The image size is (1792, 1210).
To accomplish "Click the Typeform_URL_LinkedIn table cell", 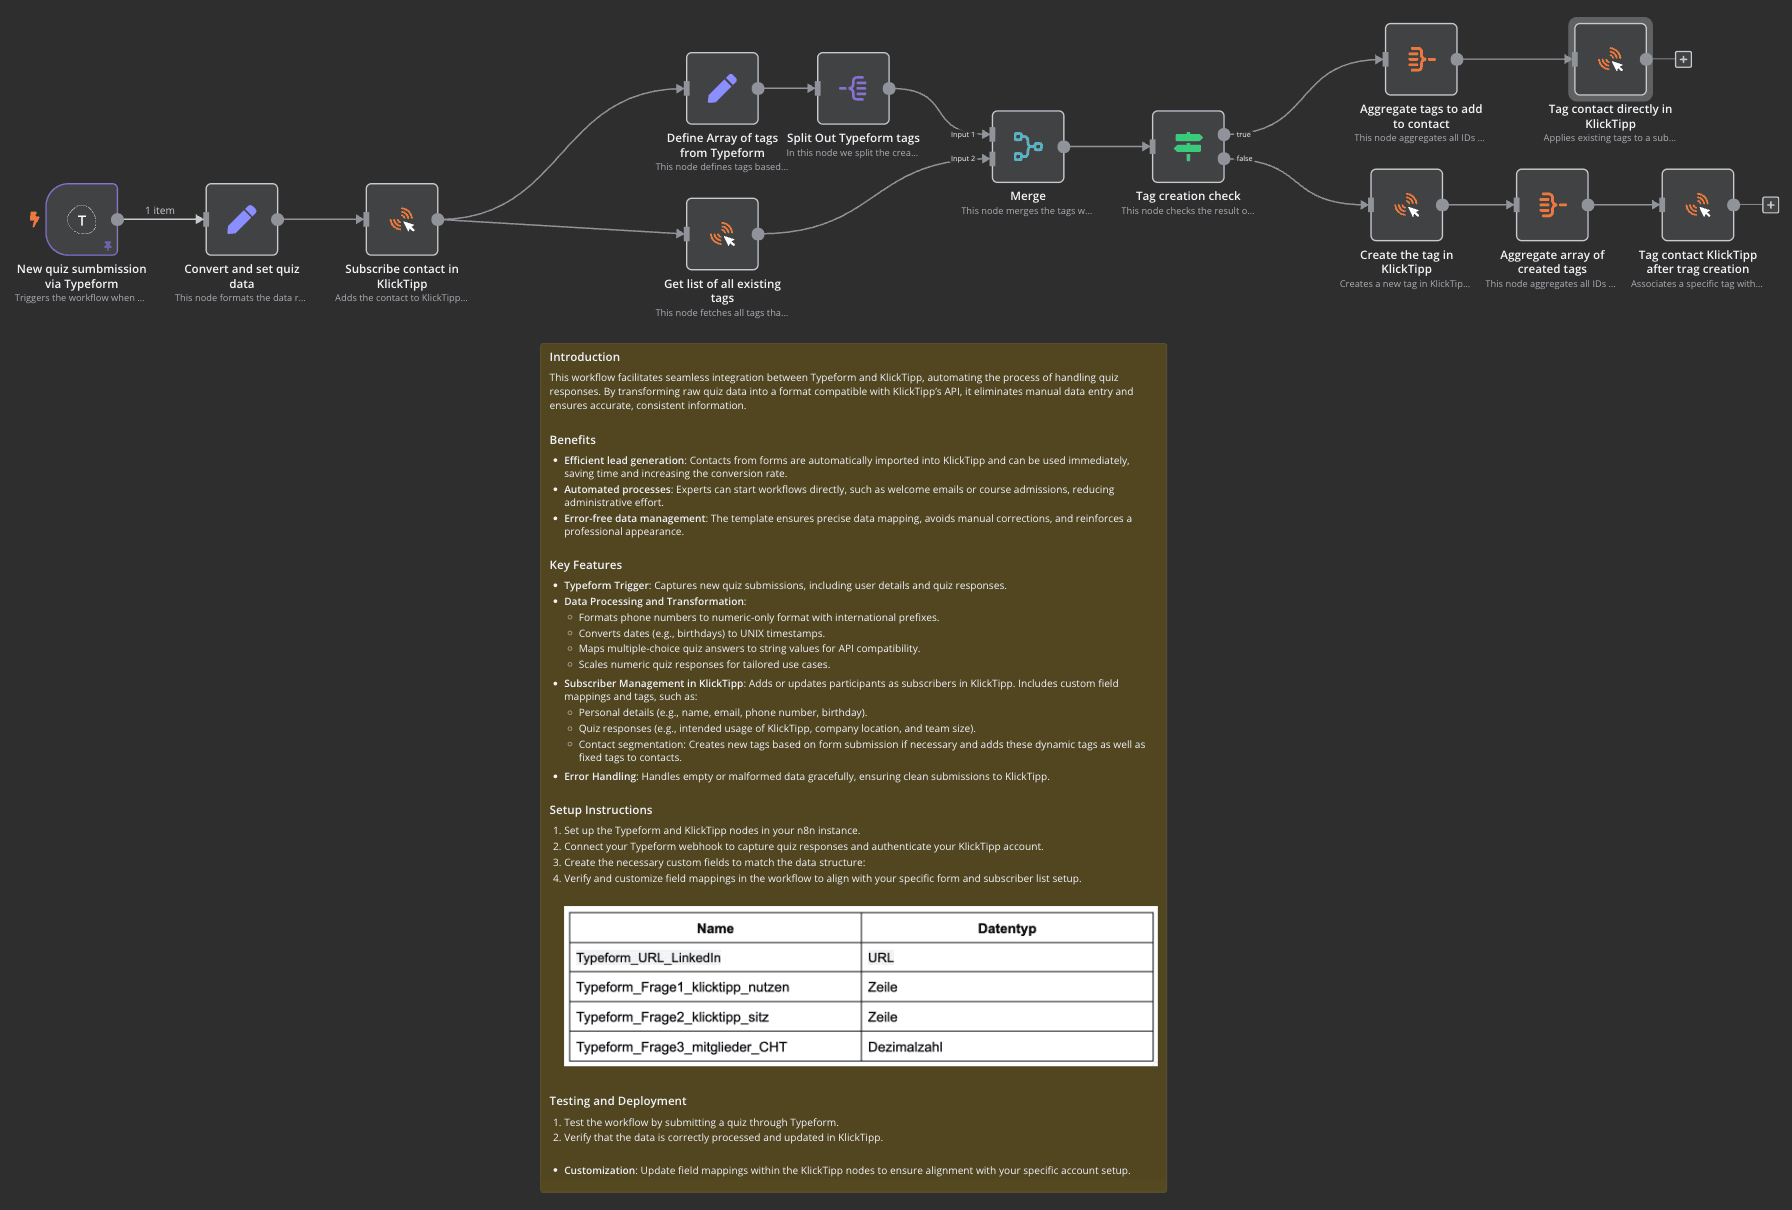I will click(715, 958).
